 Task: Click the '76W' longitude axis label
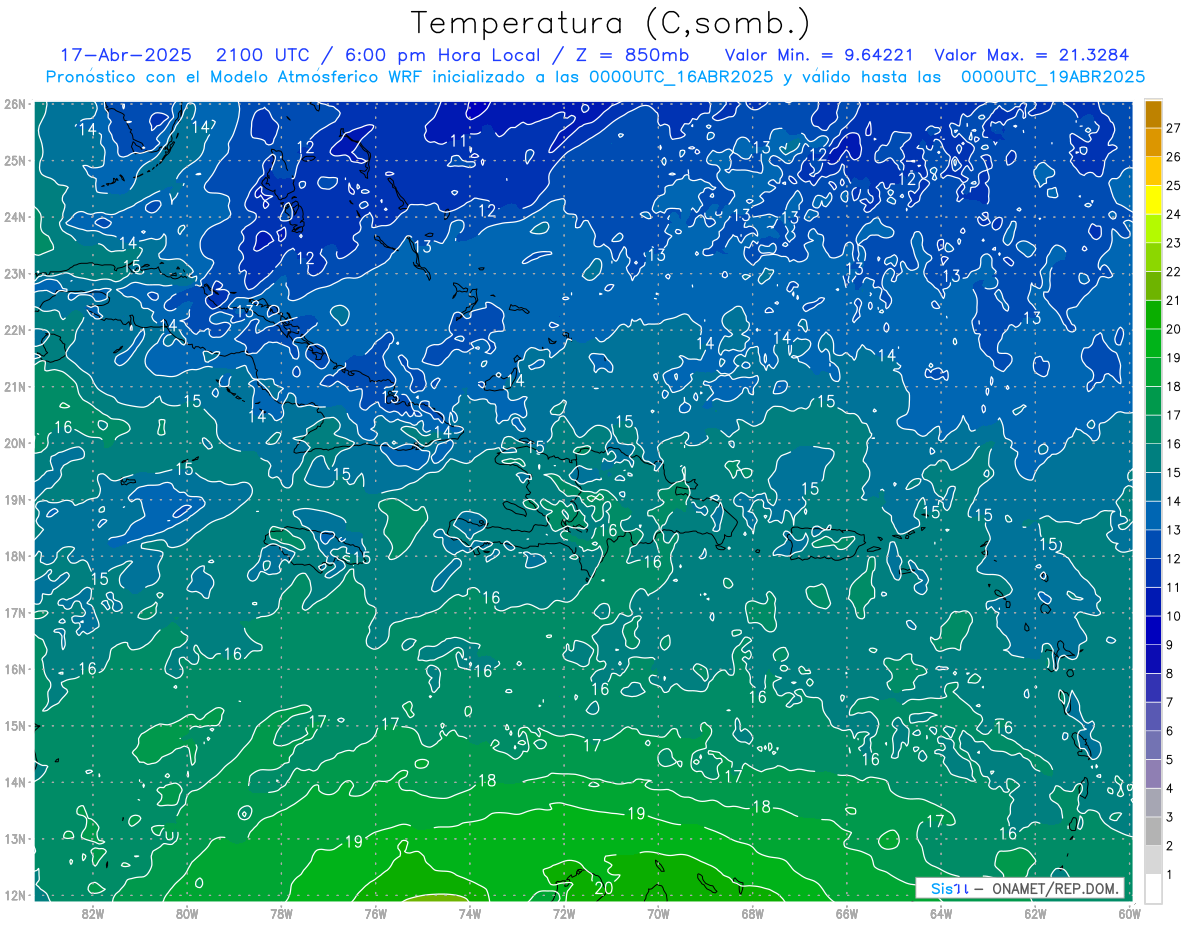coord(375,913)
